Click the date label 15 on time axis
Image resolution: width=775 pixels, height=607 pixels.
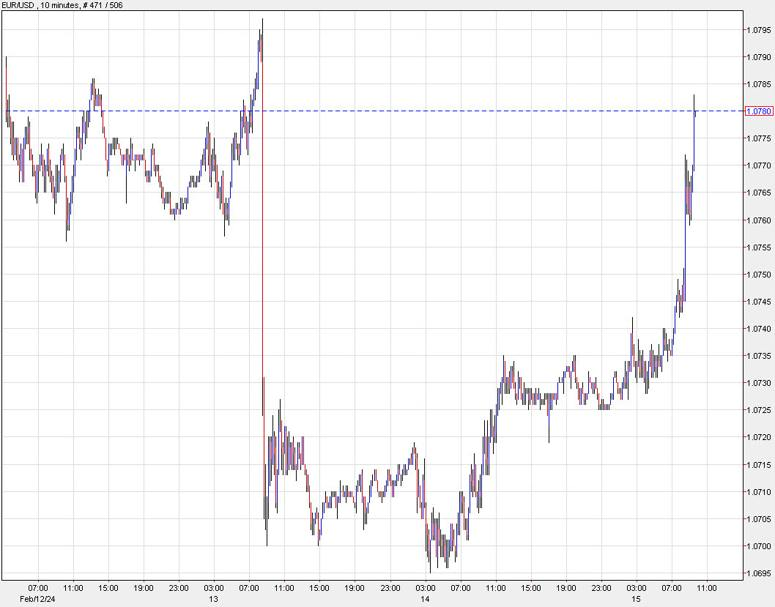coord(636,599)
